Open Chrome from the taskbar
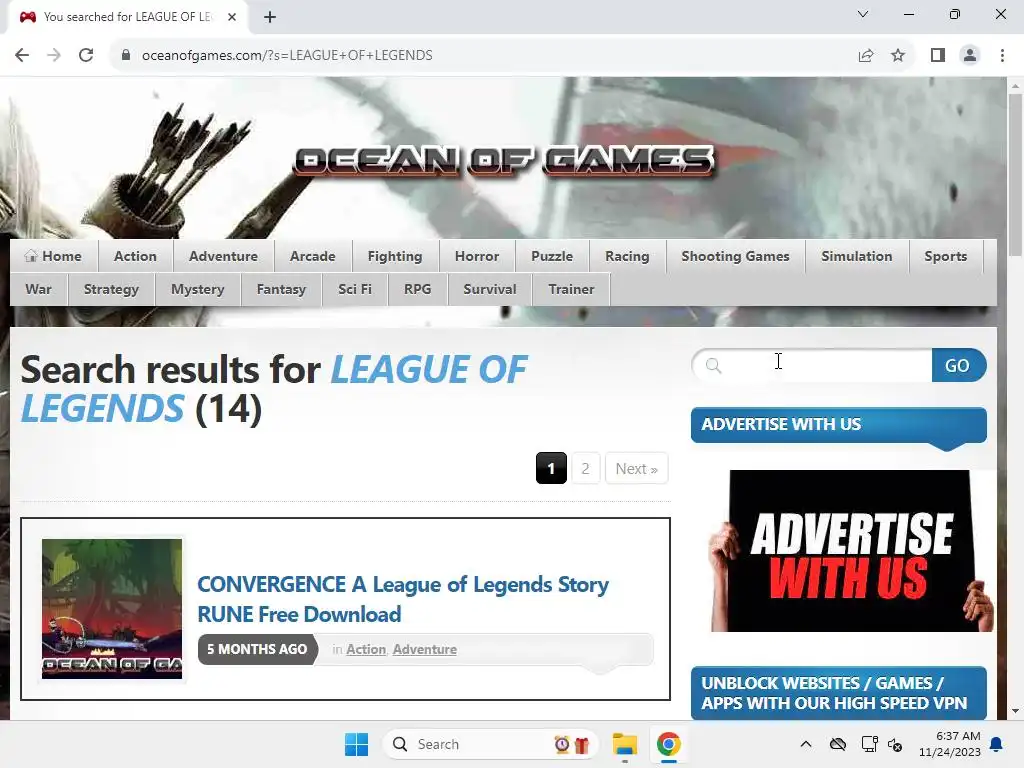This screenshot has height=768, width=1024. (x=669, y=744)
